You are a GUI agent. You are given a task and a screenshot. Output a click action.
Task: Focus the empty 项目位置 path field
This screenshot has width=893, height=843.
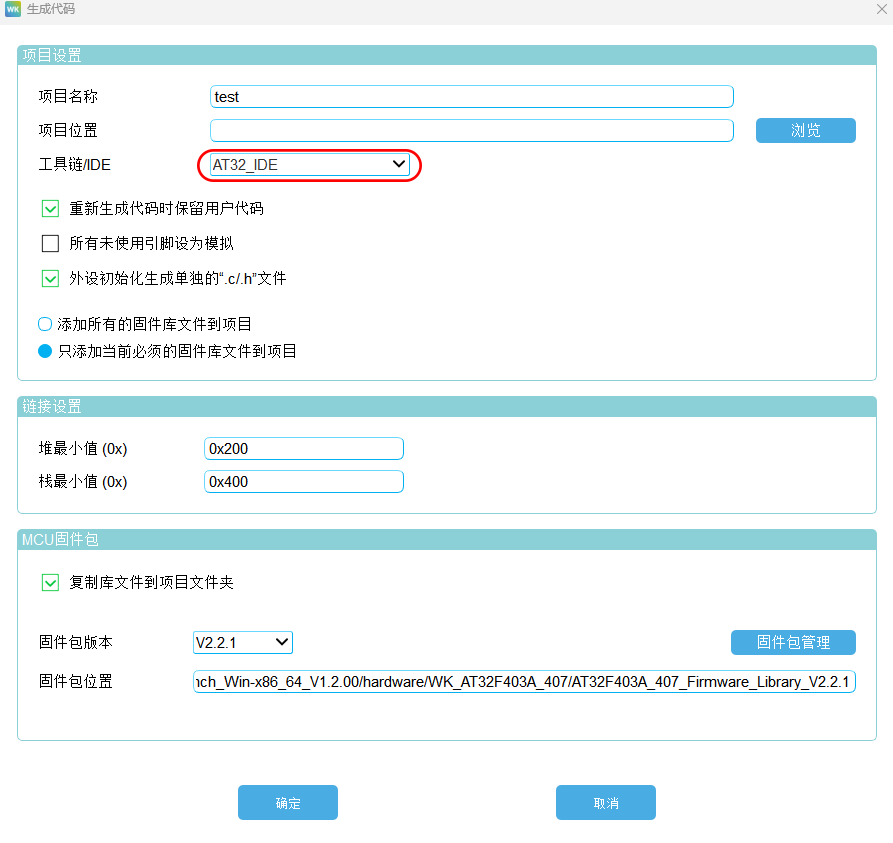(x=472, y=131)
